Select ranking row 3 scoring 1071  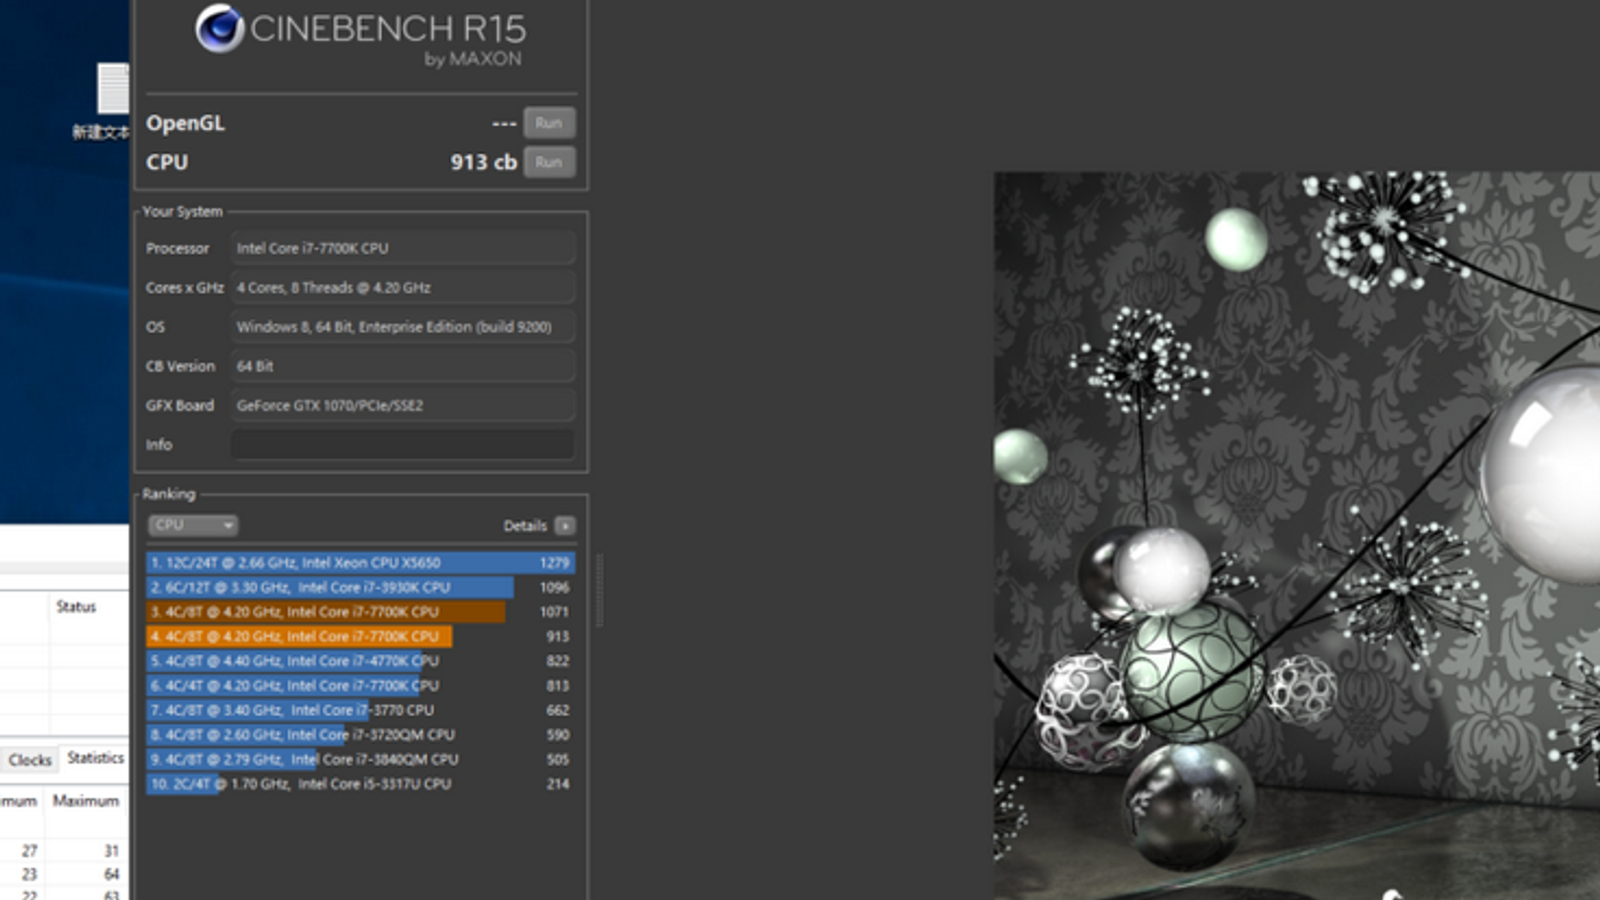click(360, 612)
